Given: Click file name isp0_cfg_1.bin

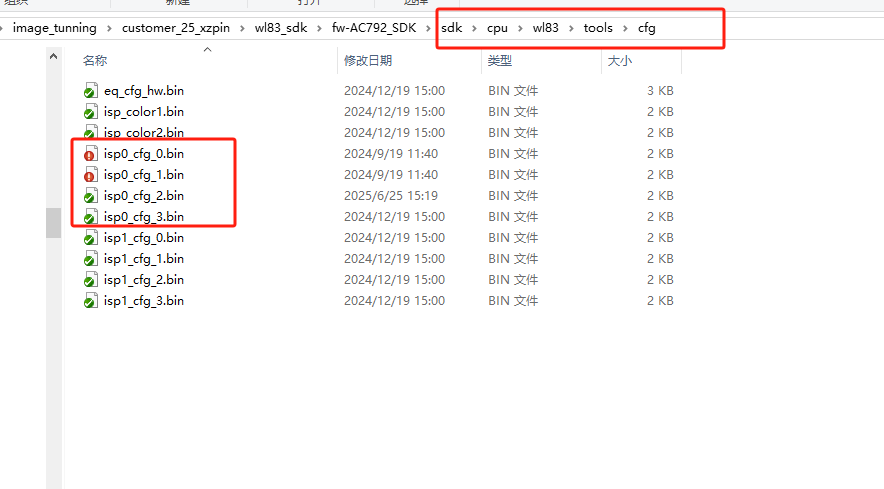Looking at the screenshot, I should coord(144,175).
